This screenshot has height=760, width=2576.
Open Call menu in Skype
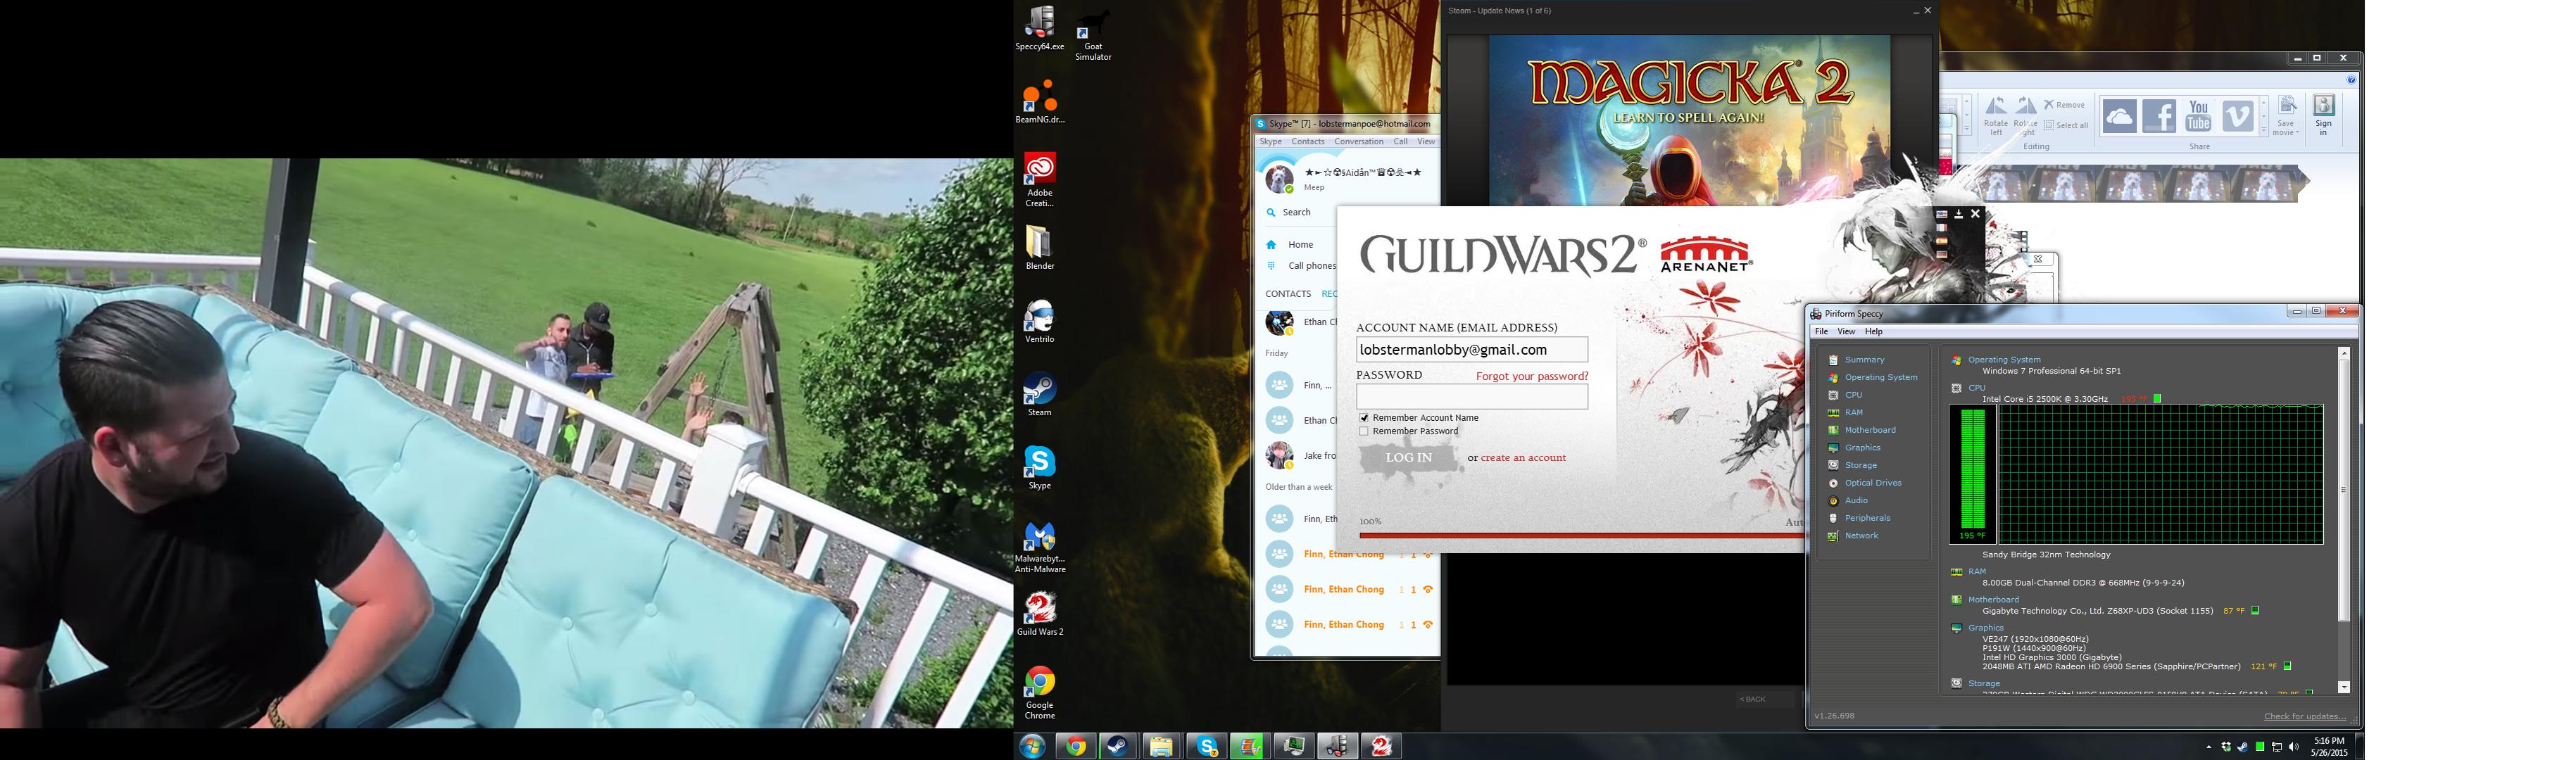(x=1400, y=142)
